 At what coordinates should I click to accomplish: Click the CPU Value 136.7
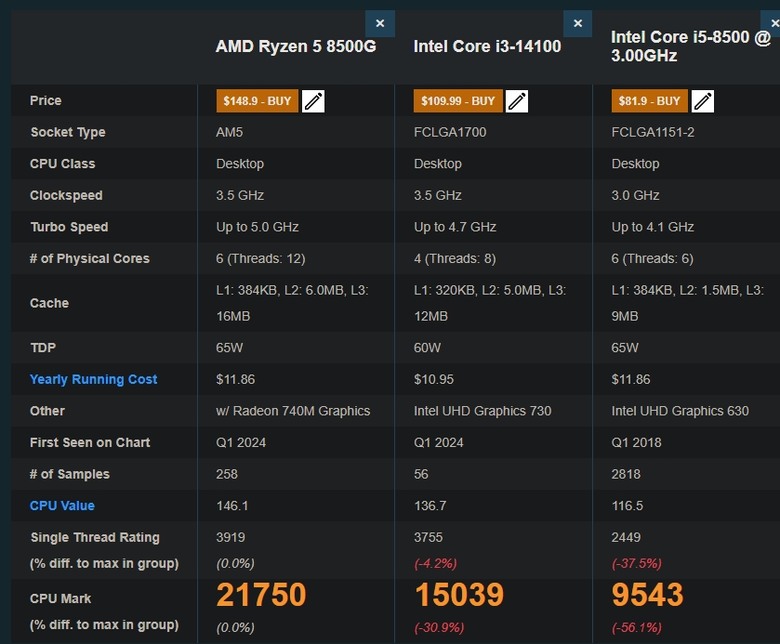click(x=430, y=506)
